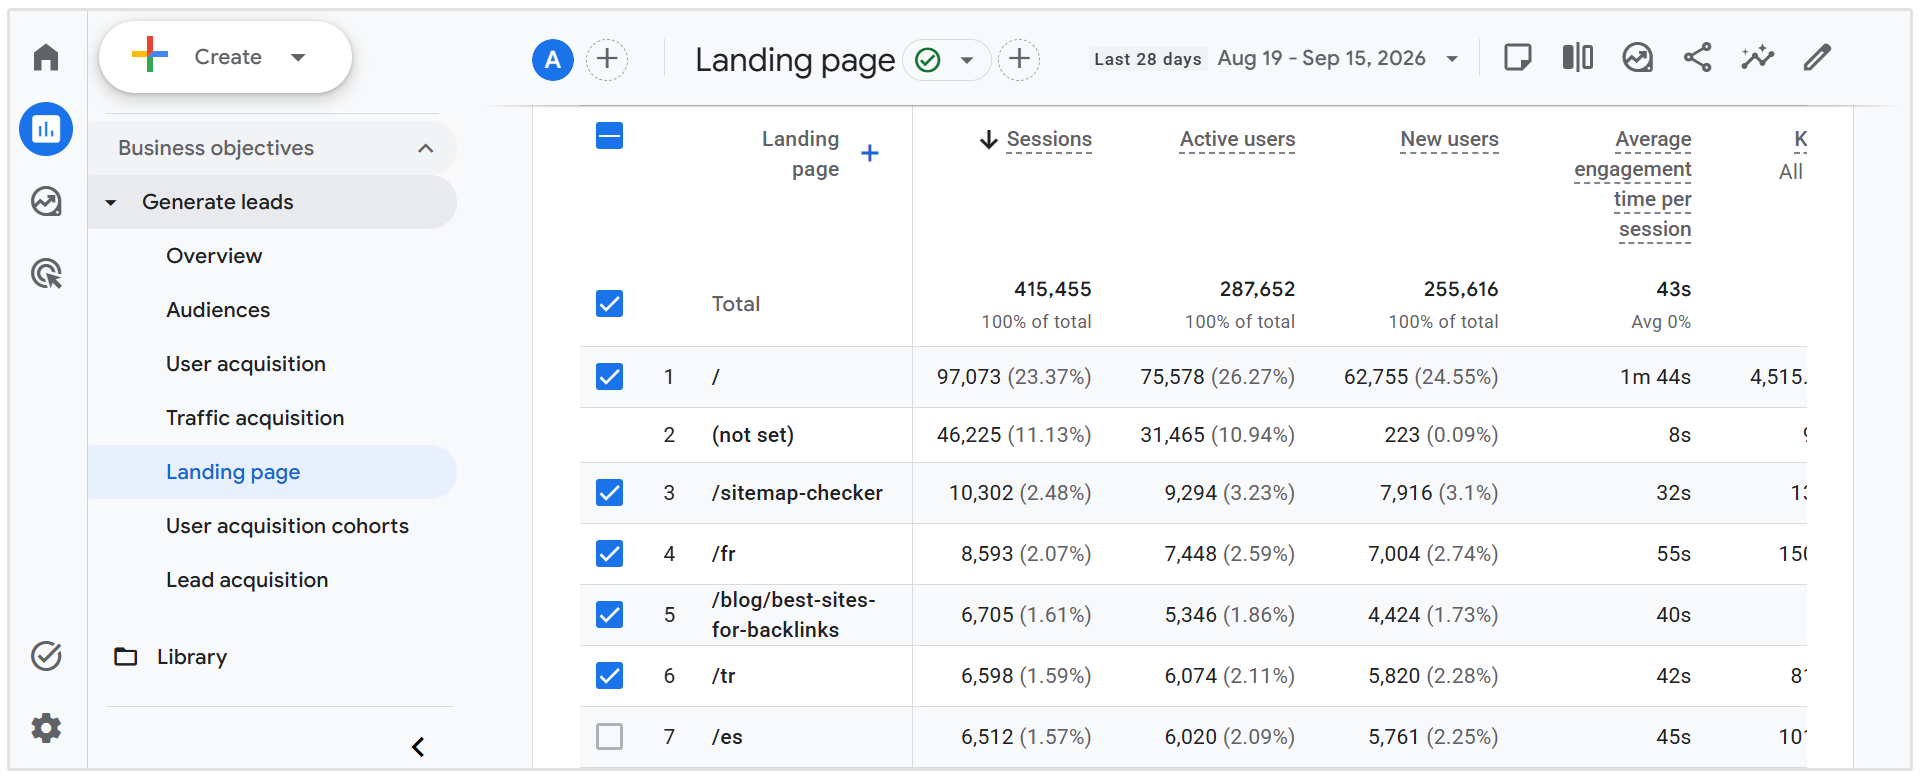Open the Explore icon in sidebar
The width and height of the screenshot is (1920, 780).
coord(46,201)
